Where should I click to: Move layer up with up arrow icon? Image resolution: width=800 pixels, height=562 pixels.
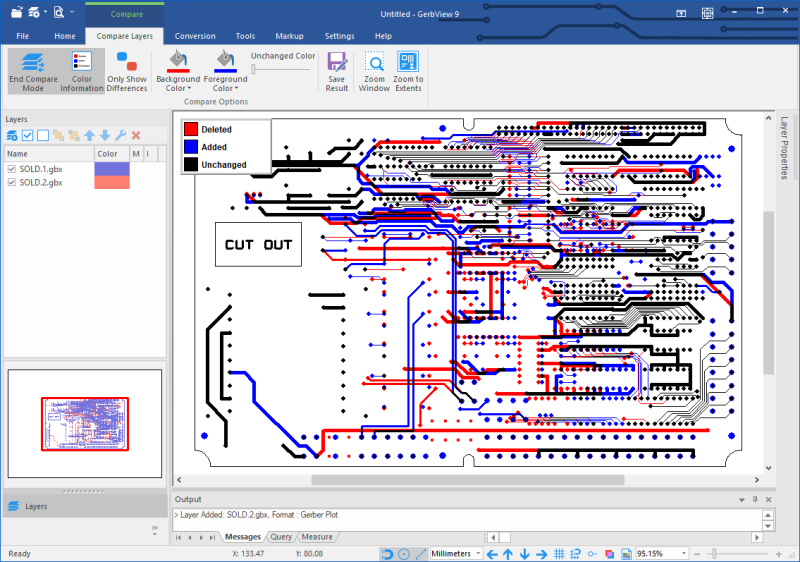tap(89, 135)
